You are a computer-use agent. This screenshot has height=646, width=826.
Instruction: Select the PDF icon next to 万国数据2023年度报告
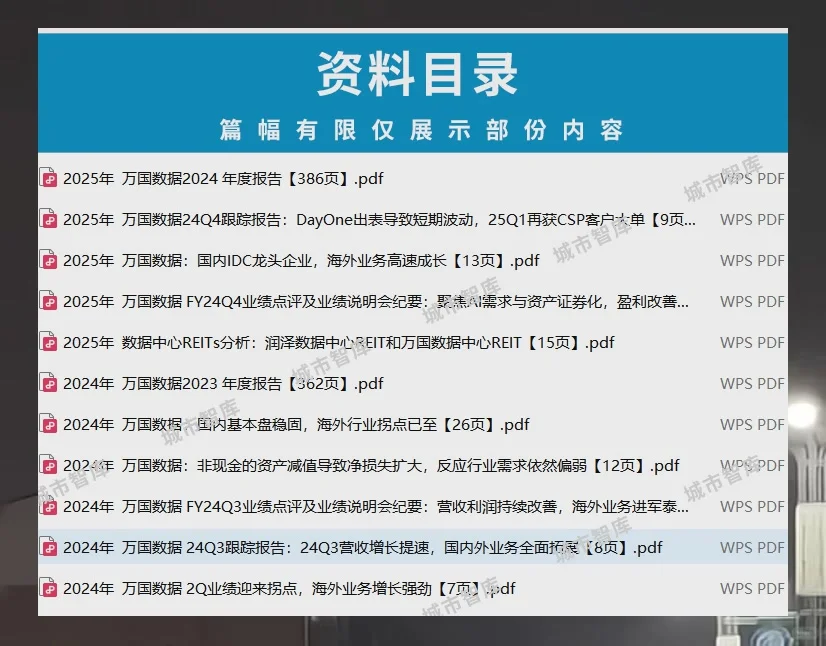[x=47, y=383]
